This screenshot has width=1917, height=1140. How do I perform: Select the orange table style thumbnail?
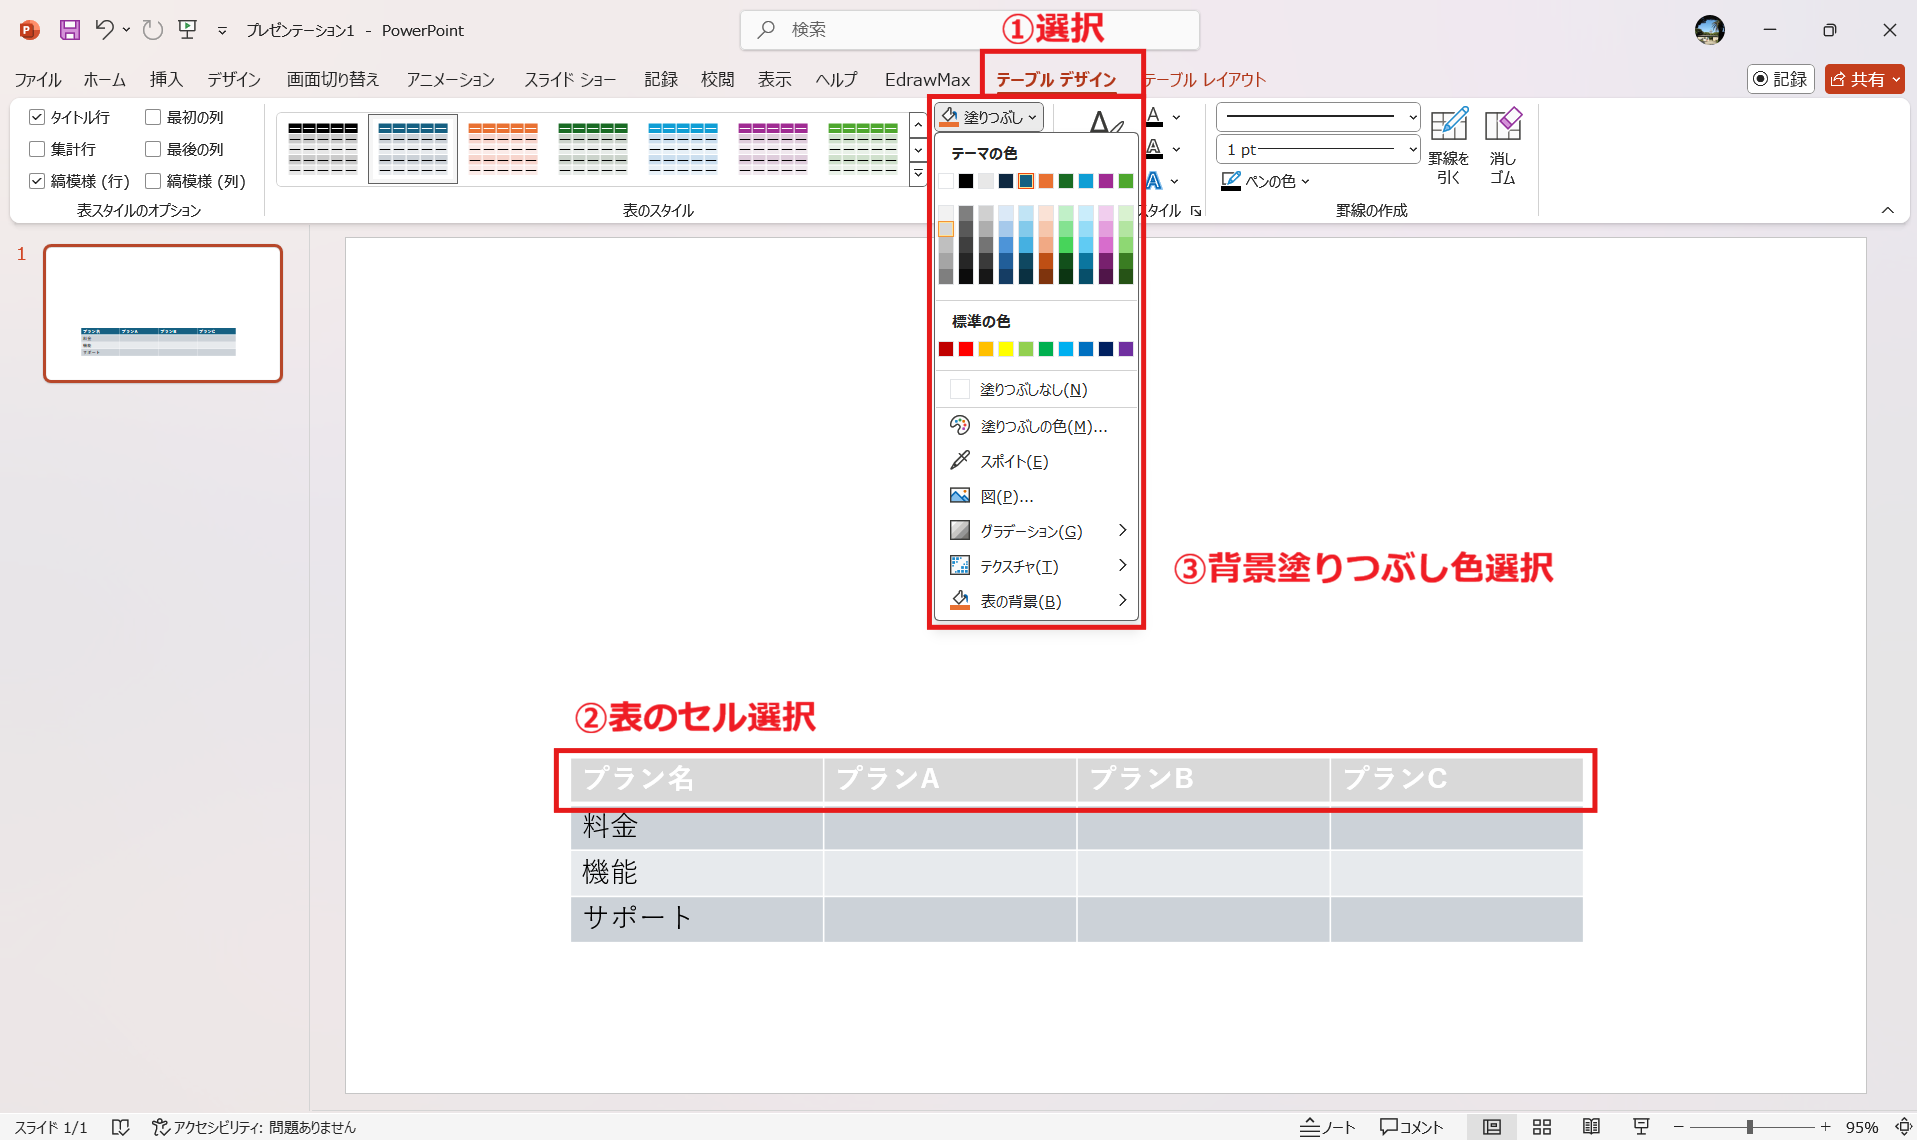(x=503, y=148)
